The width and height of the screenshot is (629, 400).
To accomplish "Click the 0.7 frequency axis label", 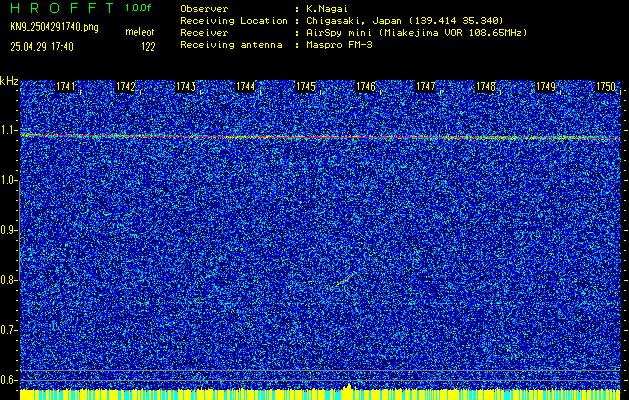I will tap(8, 330).
